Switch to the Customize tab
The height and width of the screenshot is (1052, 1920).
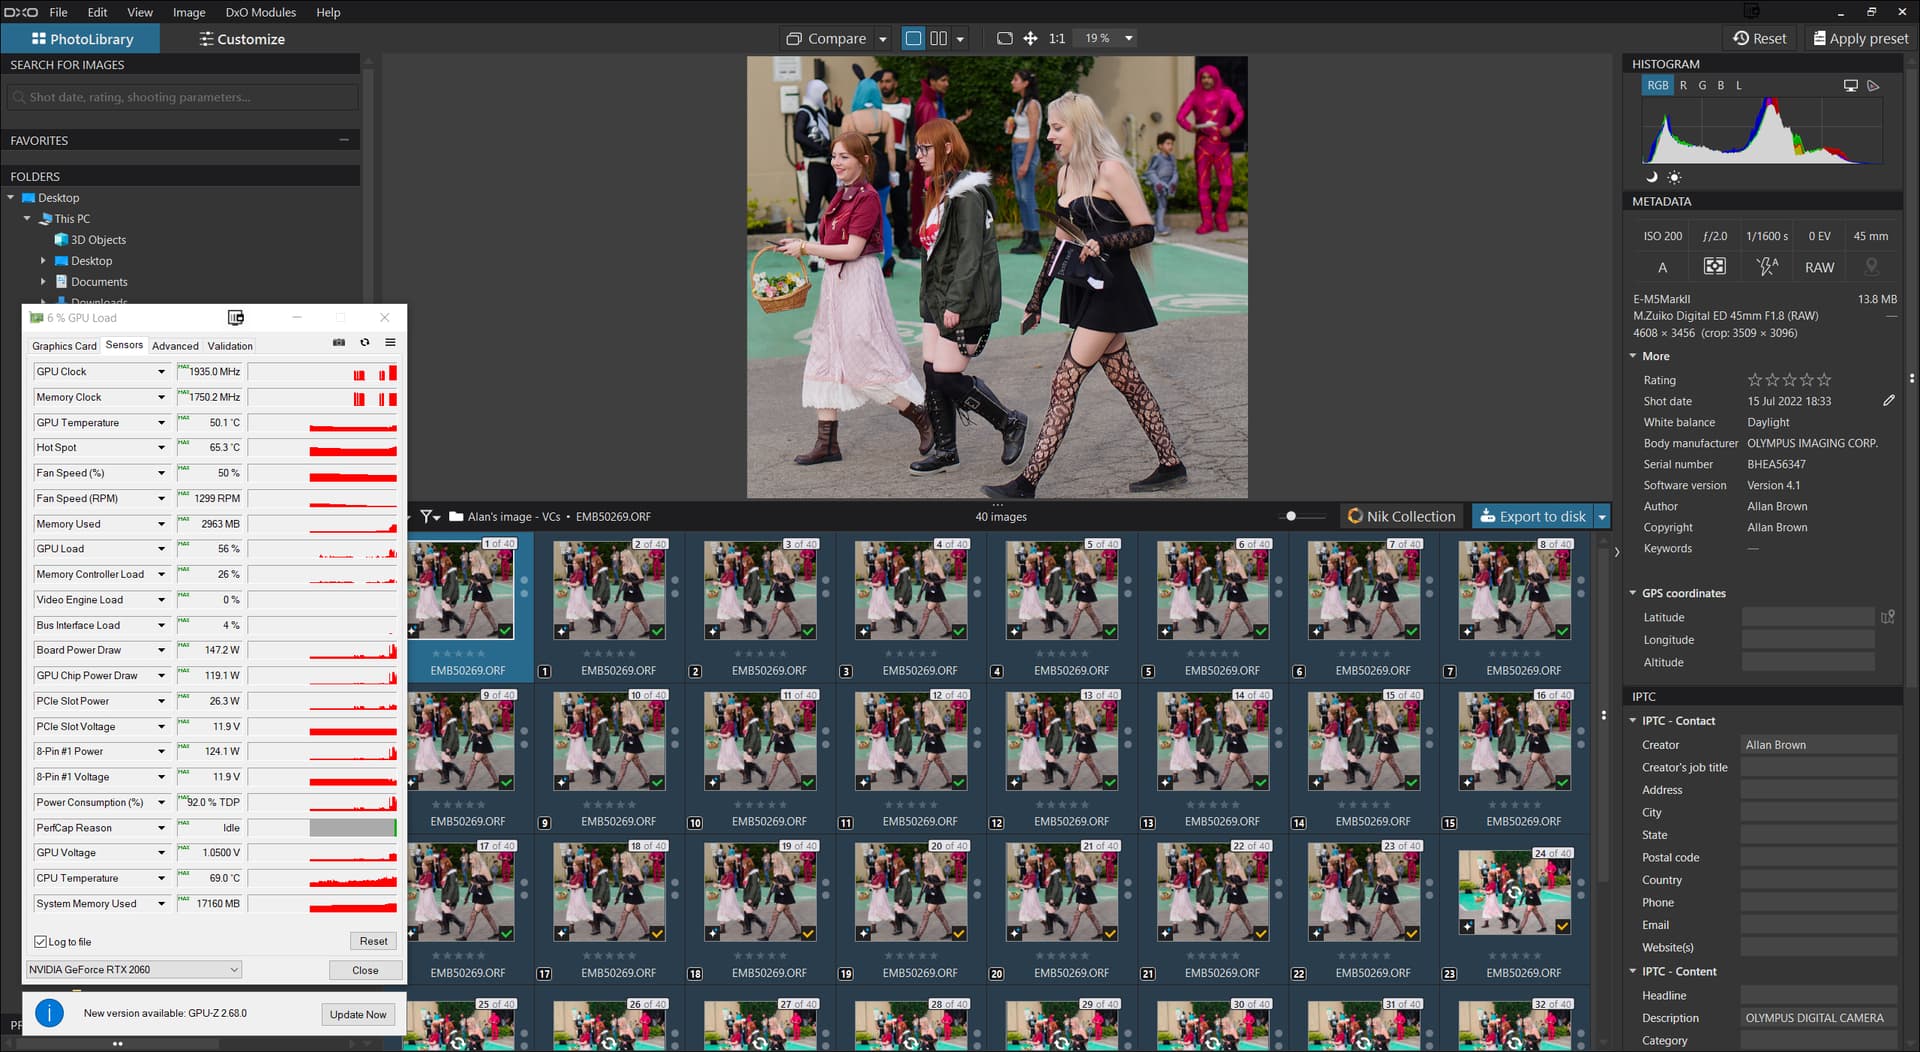(241, 39)
